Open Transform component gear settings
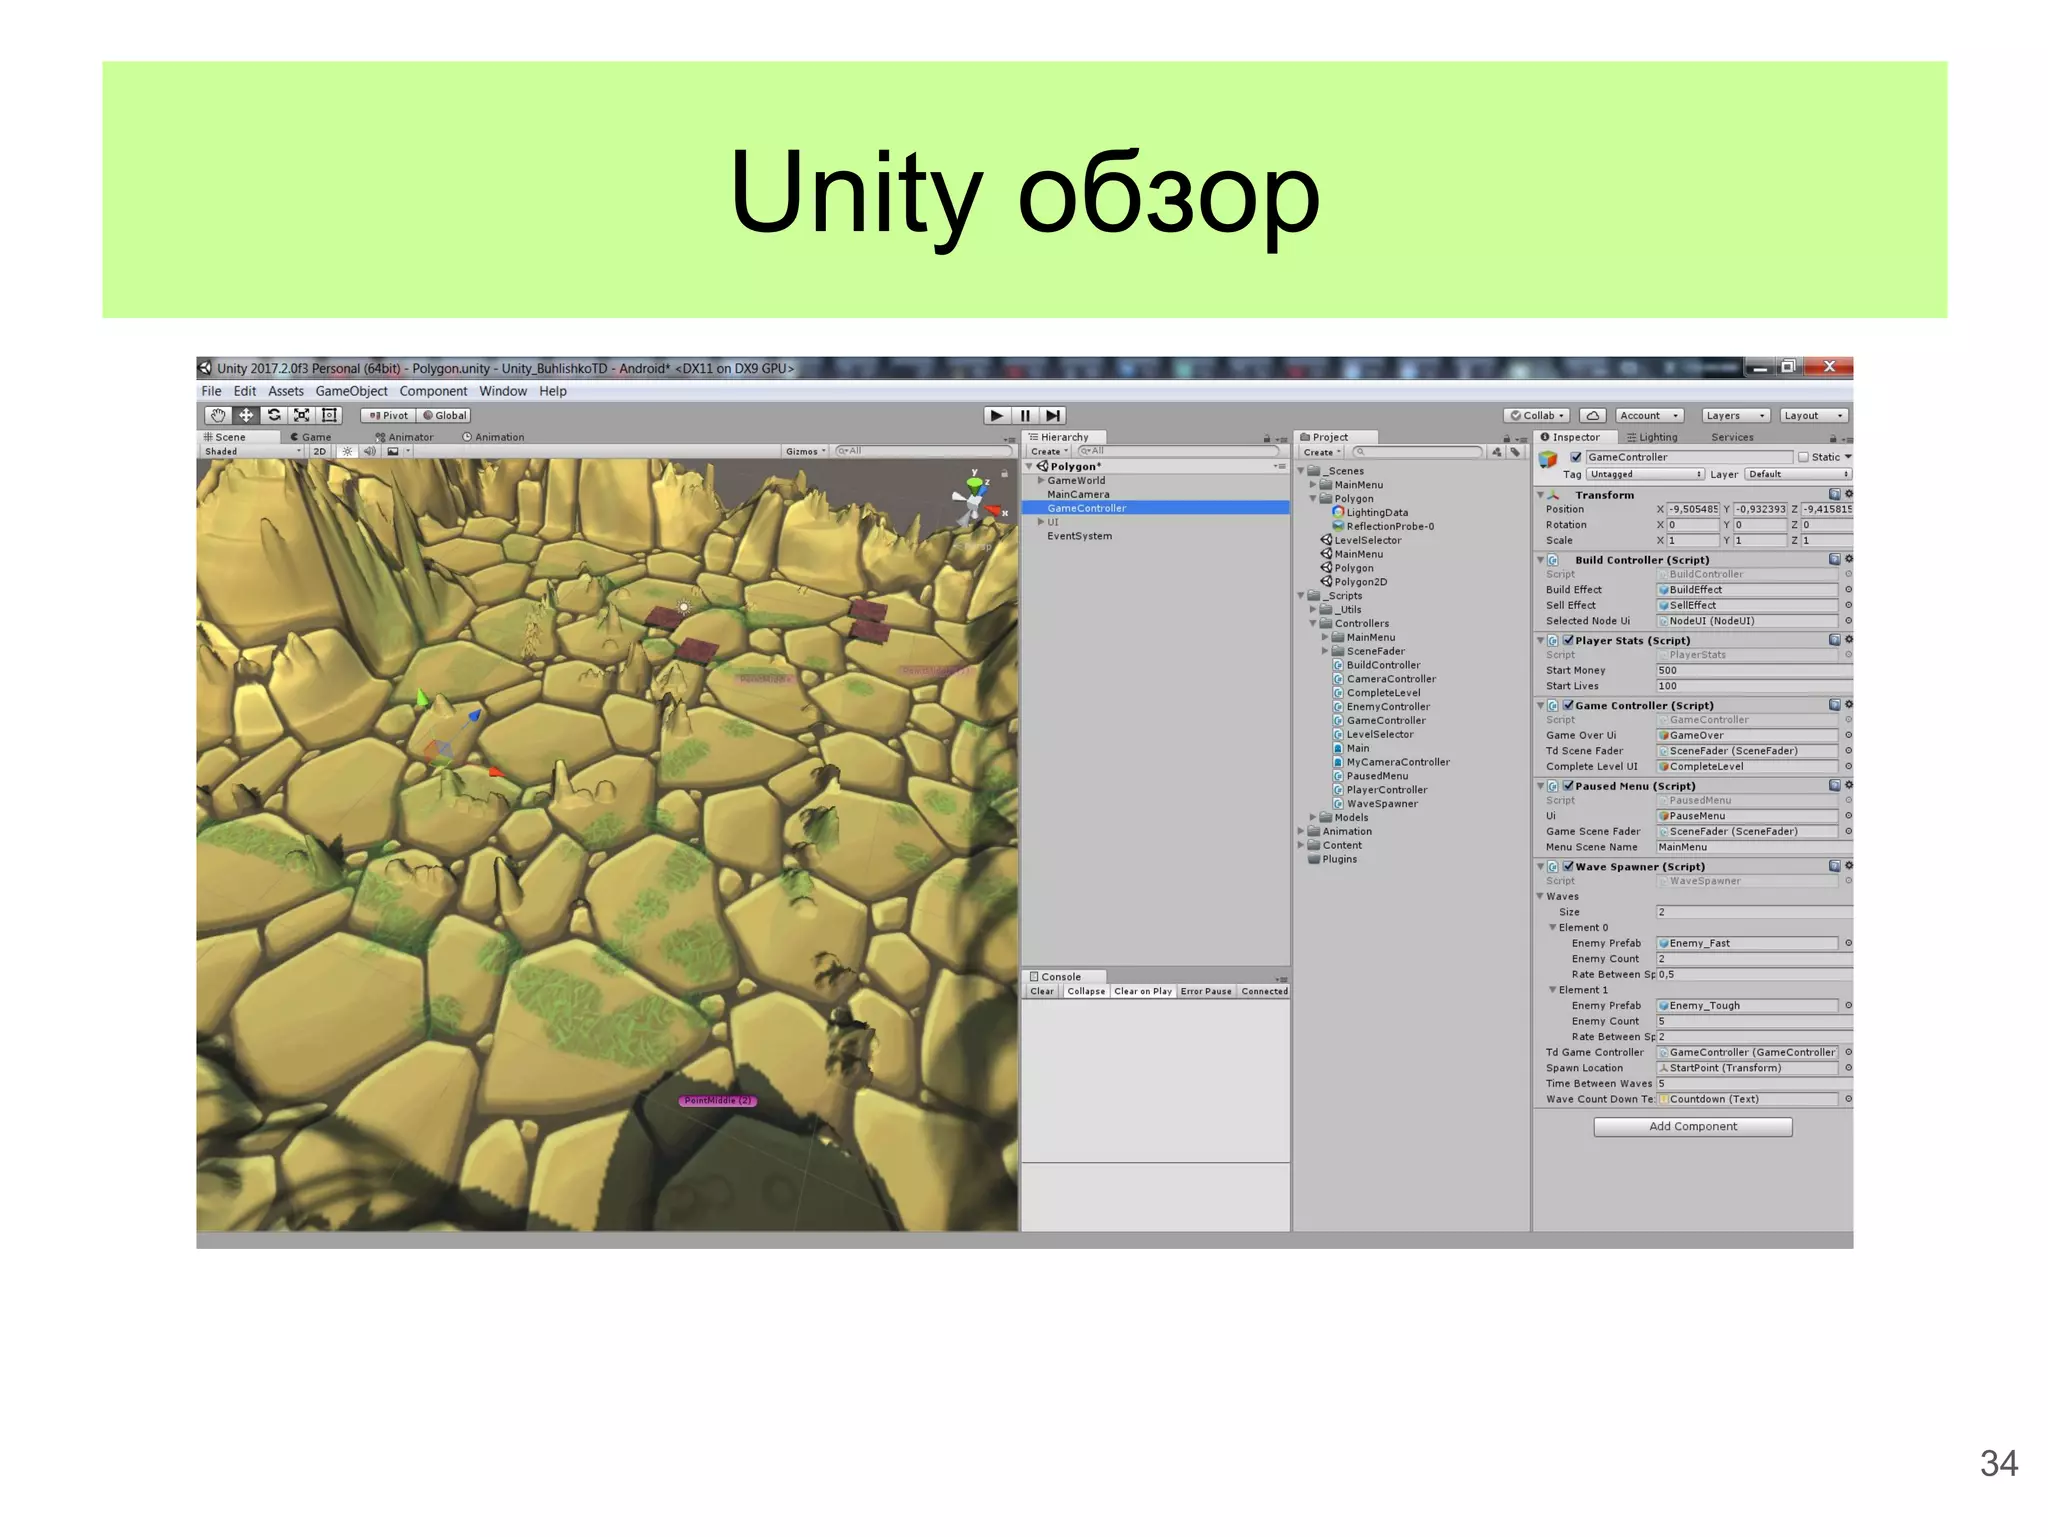 click(1848, 494)
